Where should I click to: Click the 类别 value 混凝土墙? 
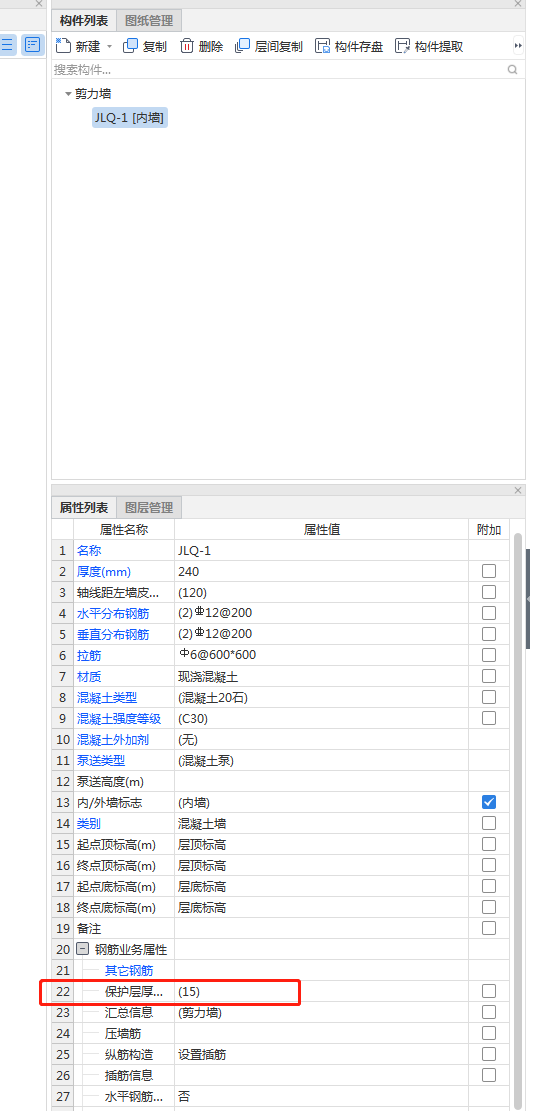(x=202, y=823)
